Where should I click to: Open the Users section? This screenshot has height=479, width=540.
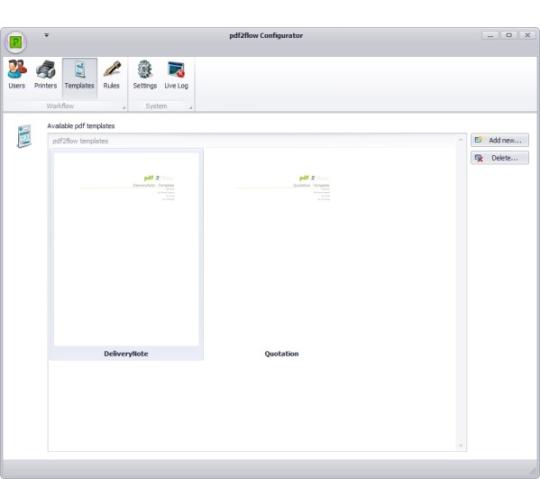coord(17,75)
